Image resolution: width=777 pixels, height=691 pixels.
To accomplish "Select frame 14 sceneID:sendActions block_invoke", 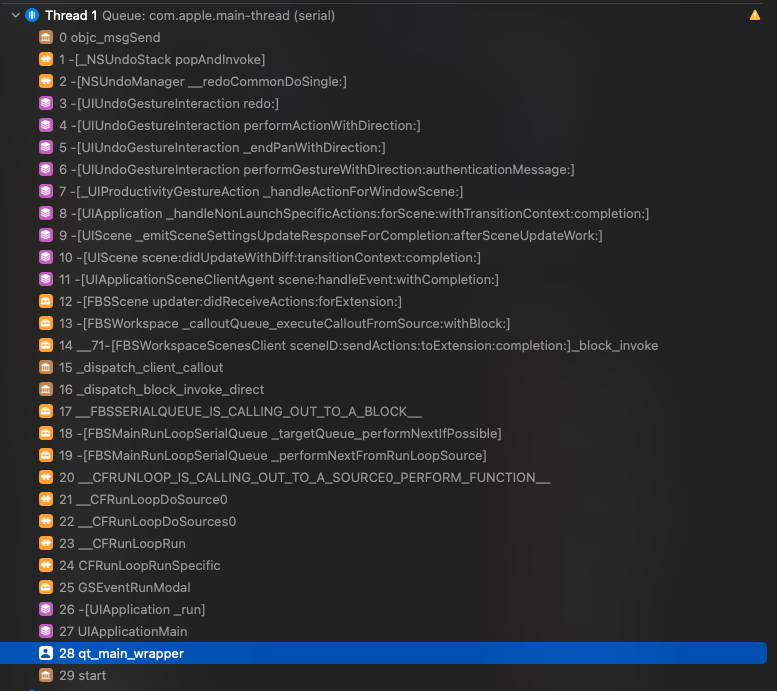I will point(358,346).
